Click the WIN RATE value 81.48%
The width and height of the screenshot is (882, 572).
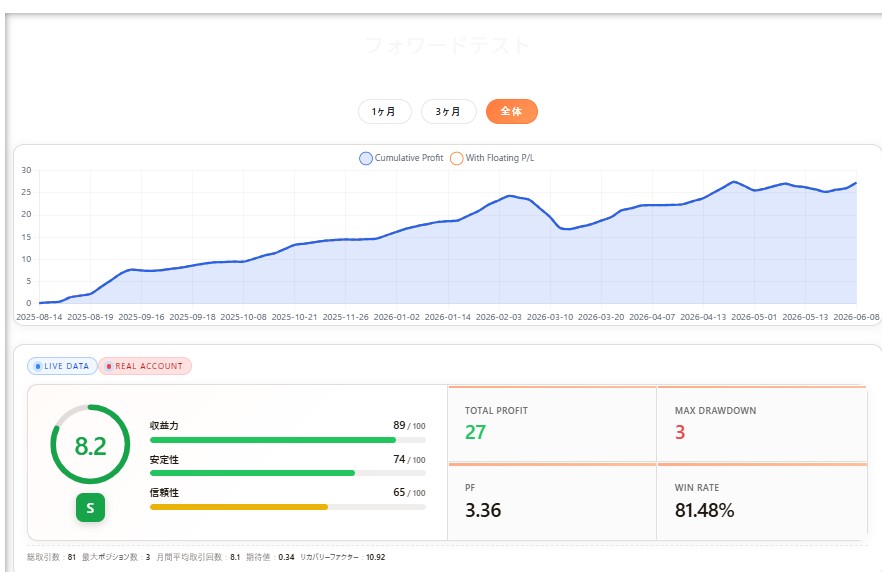click(x=704, y=510)
